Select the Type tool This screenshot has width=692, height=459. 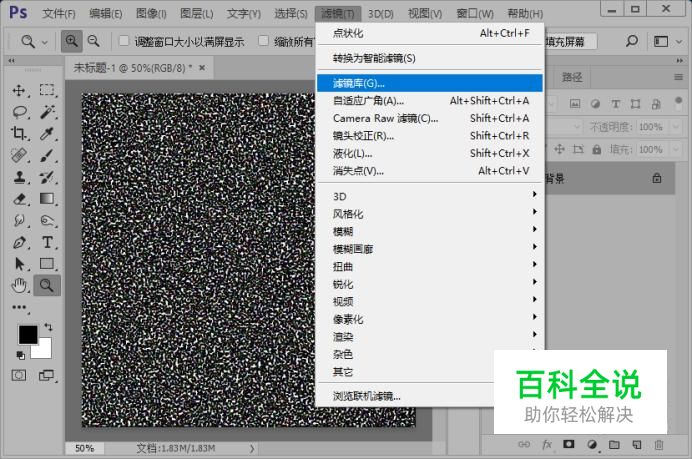pos(47,242)
